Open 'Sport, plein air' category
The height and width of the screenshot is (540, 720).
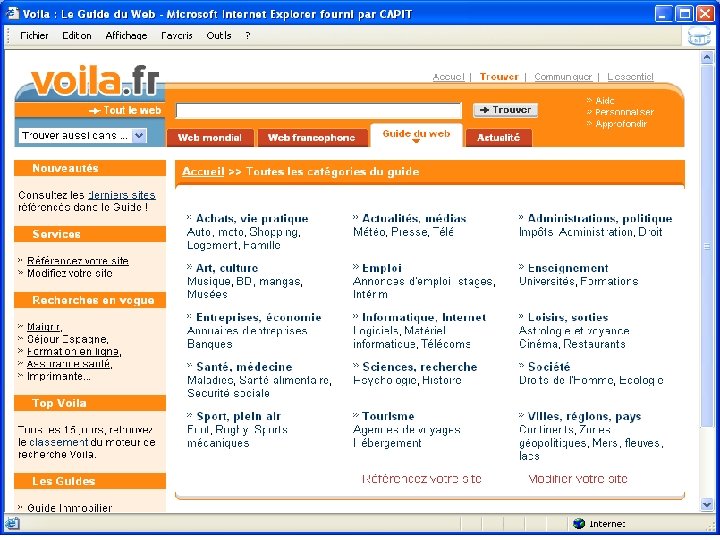tap(239, 417)
